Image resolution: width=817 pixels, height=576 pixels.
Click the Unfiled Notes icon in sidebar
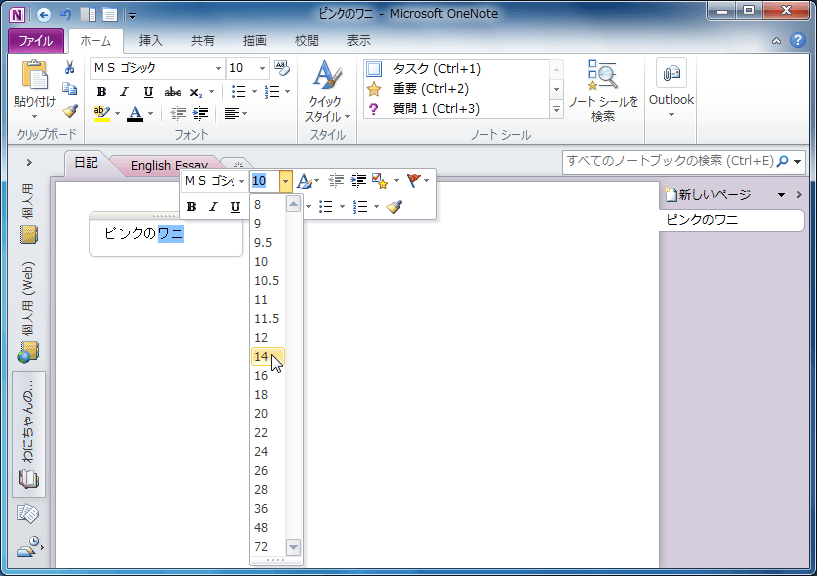click(x=28, y=514)
